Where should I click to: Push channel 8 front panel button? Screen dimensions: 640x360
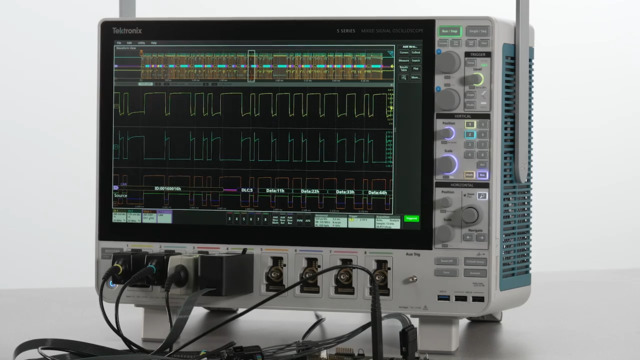pos(483,155)
